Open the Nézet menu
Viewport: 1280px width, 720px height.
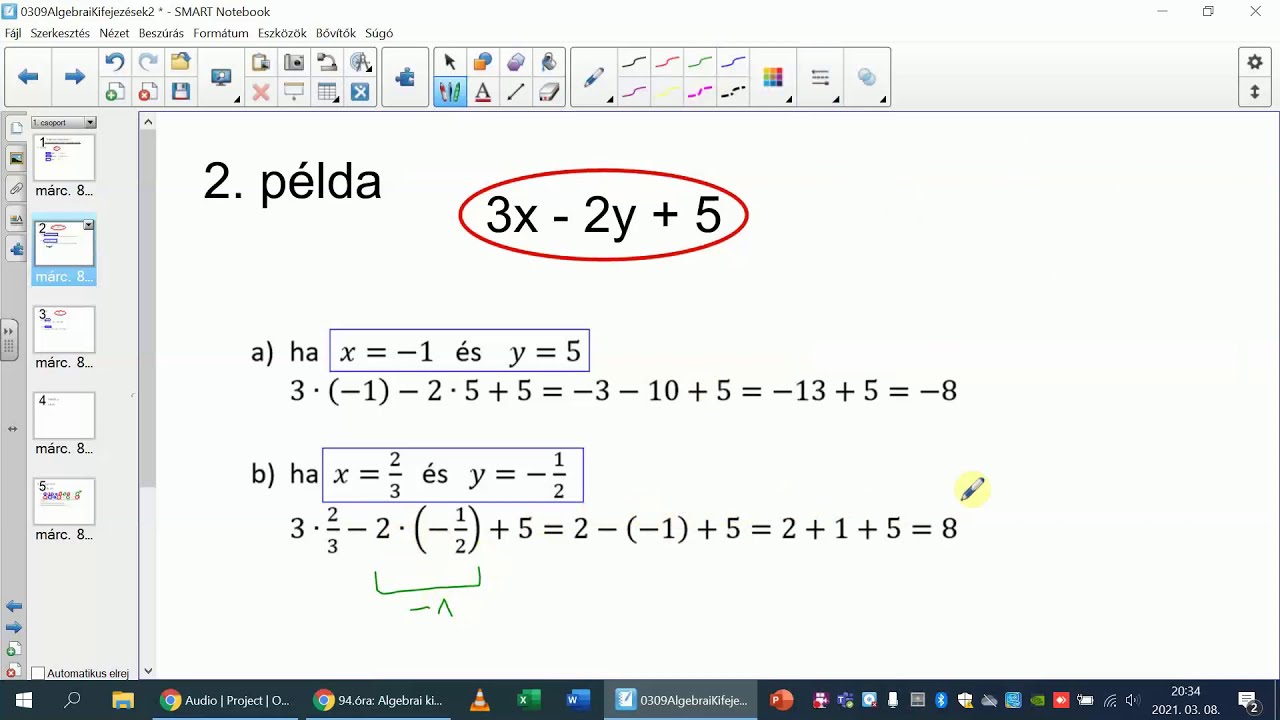coord(114,33)
